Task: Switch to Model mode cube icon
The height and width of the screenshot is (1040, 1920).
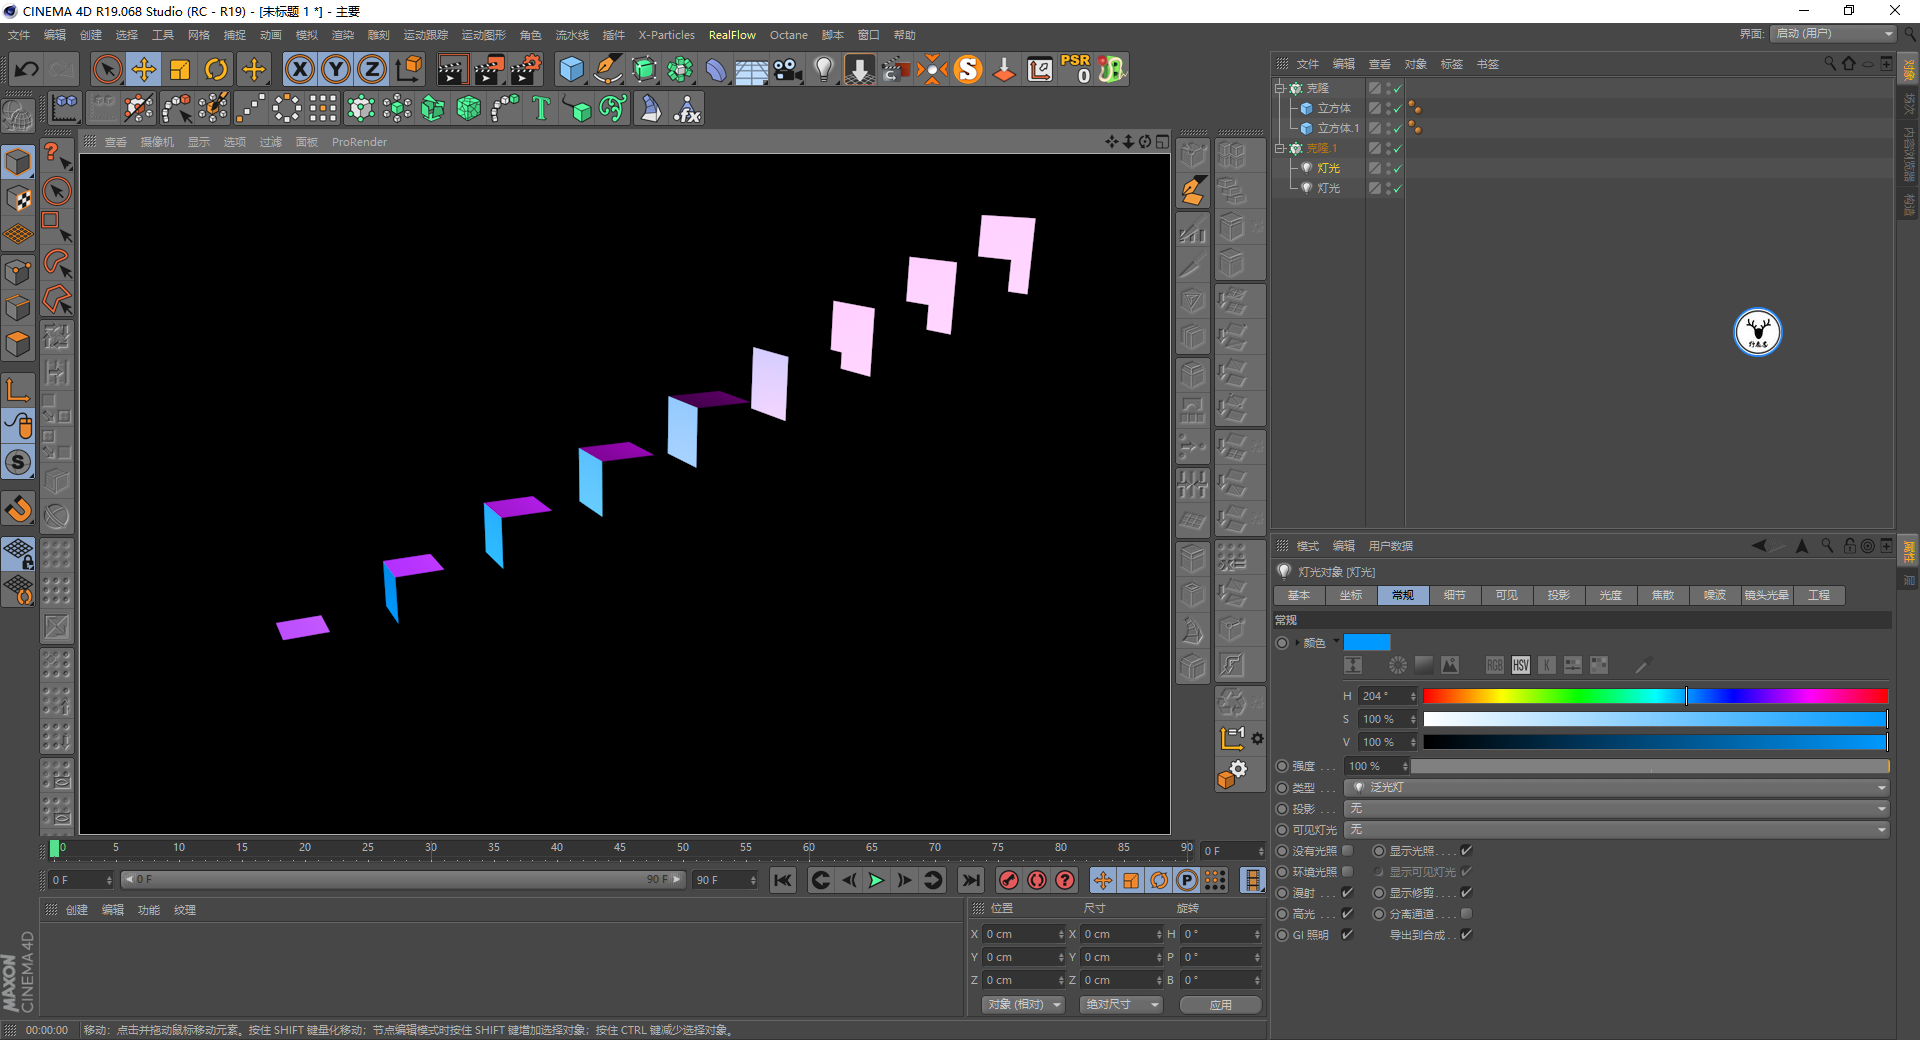Action: [18, 161]
